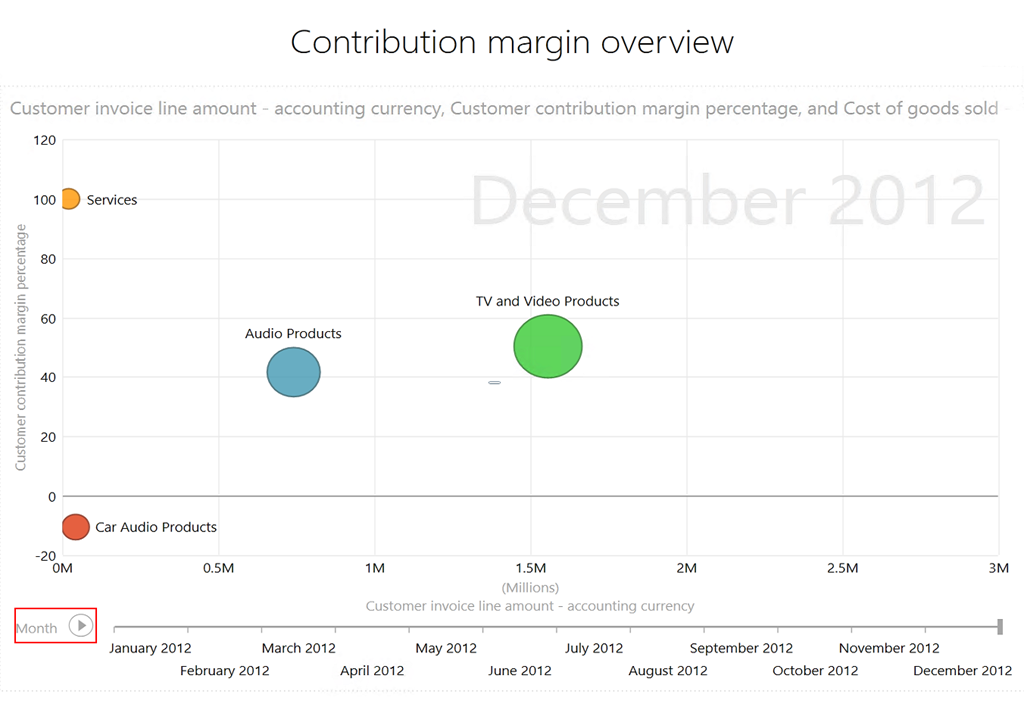
Task: Click the June 2012 timeline label
Action: (520, 670)
